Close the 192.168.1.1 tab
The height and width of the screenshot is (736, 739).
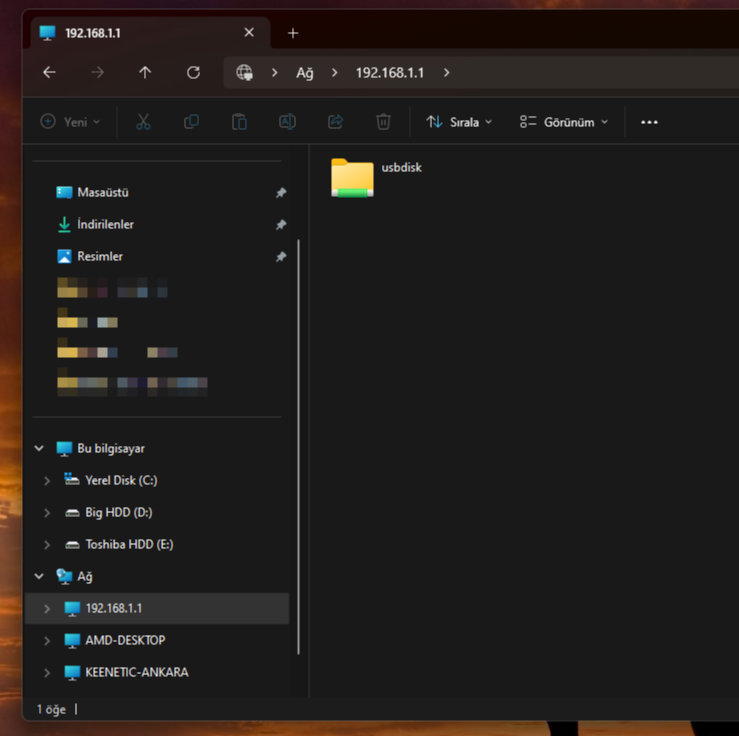click(x=249, y=32)
